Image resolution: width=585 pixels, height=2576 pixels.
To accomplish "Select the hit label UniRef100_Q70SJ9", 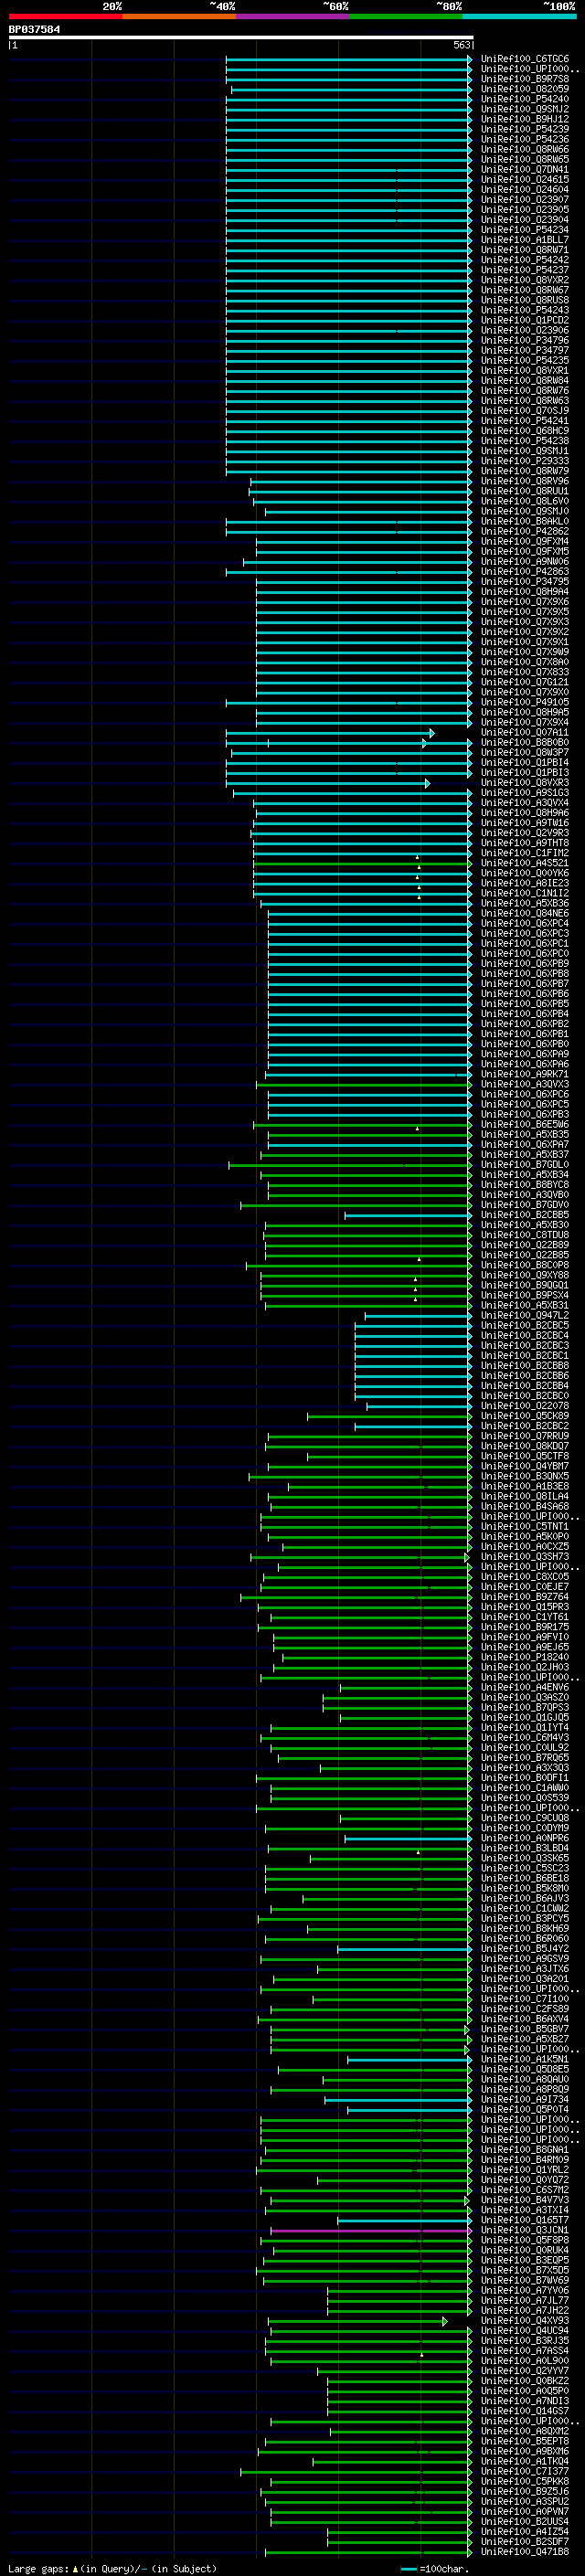I will tap(525, 411).
